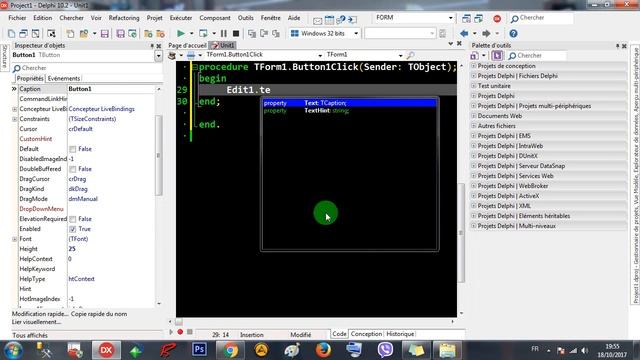The width and height of the screenshot is (640, 360).
Task: Click the Stop program square icon
Action: click(236, 33)
